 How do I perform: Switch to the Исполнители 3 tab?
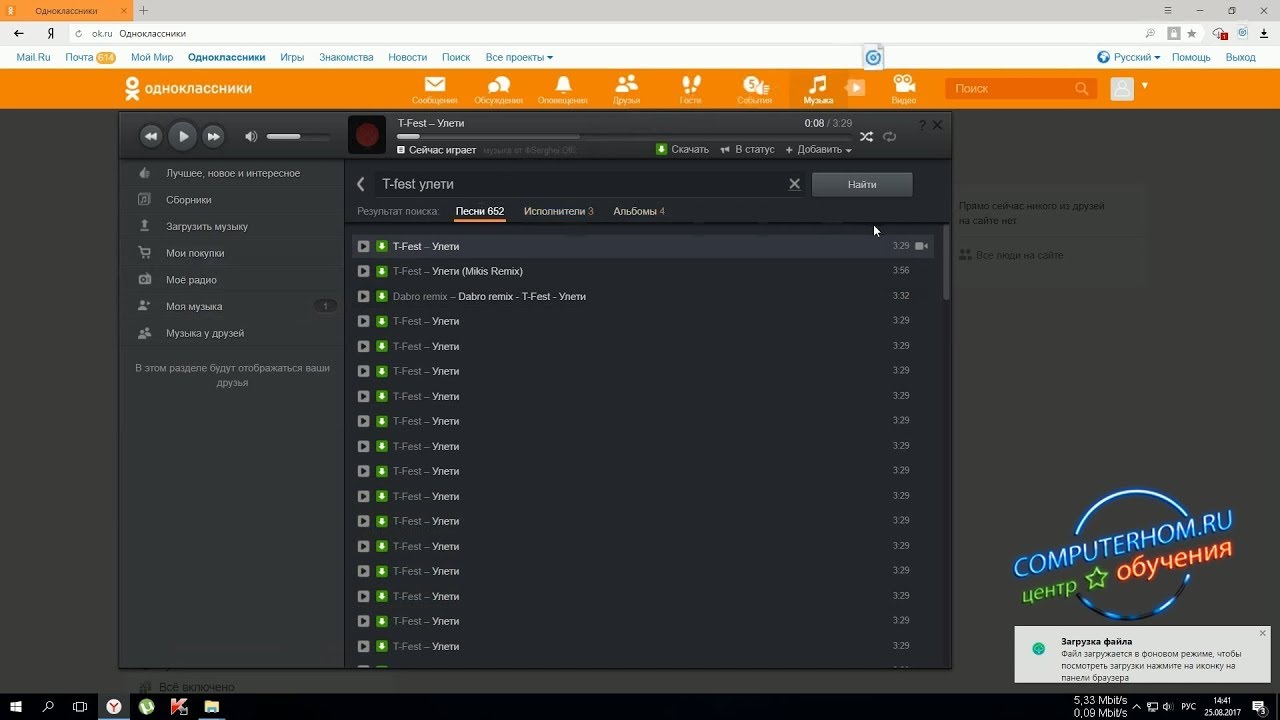(559, 211)
